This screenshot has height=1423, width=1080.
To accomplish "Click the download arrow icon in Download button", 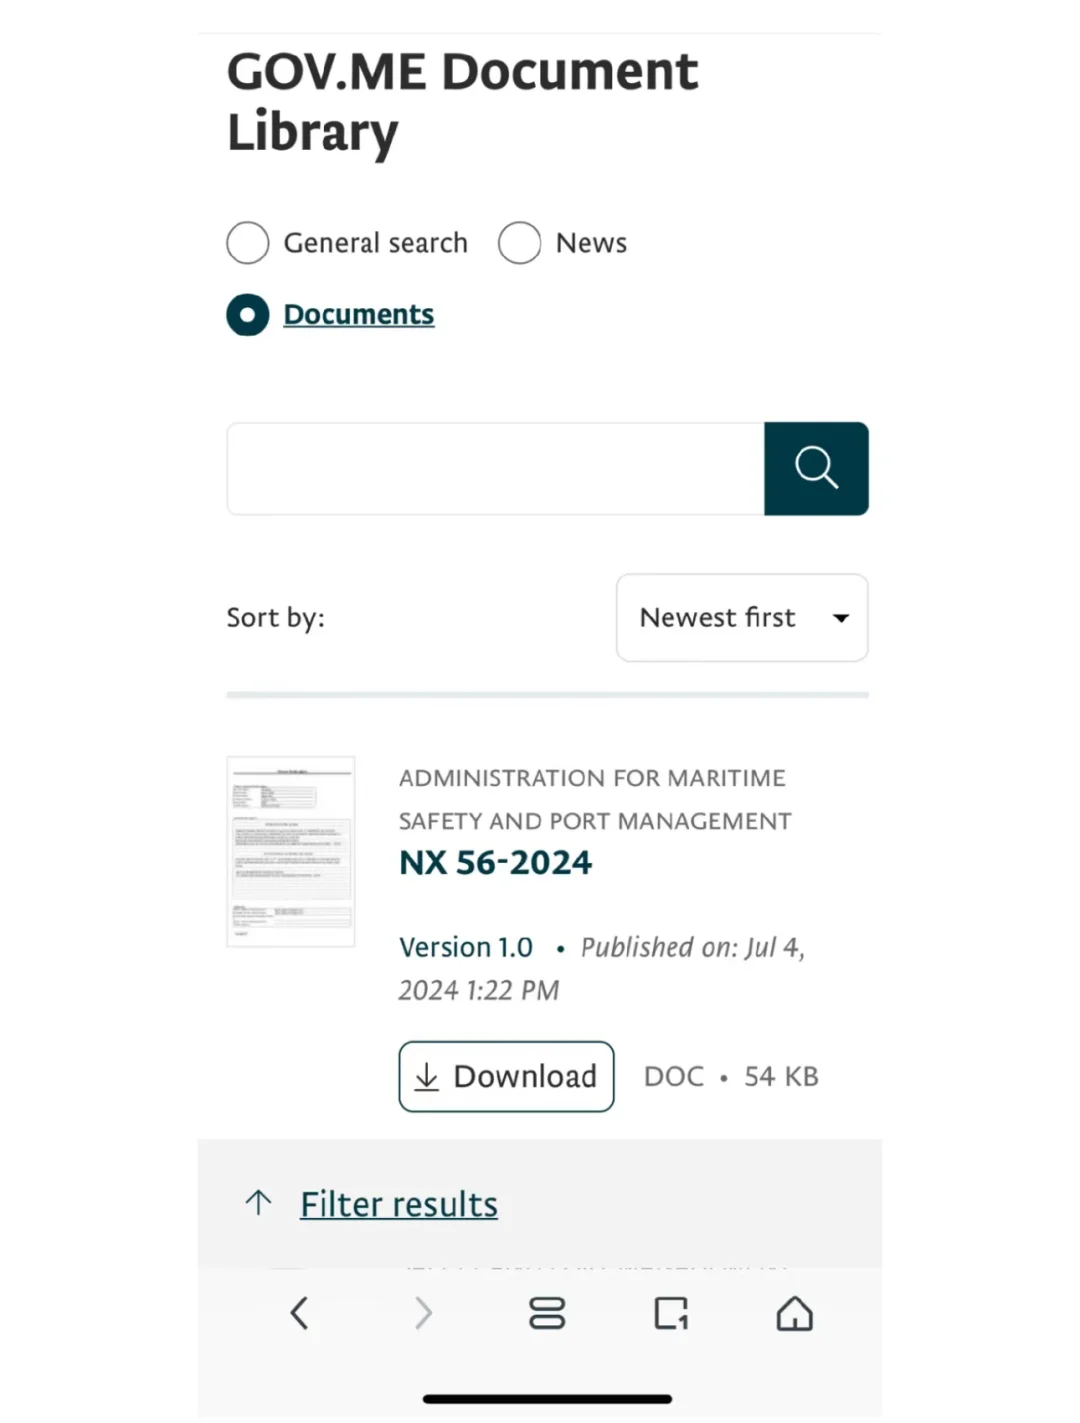I will (x=427, y=1077).
